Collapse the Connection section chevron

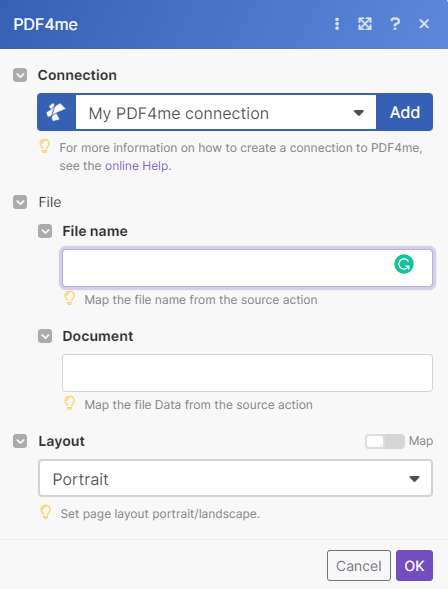pos(20,75)
